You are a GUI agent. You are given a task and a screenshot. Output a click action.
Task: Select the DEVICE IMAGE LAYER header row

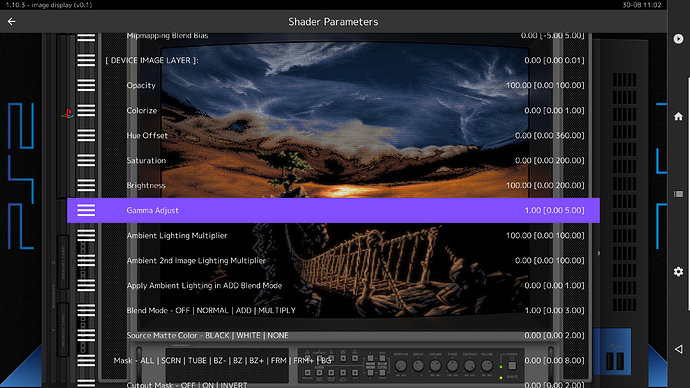(x=333, y=60)
